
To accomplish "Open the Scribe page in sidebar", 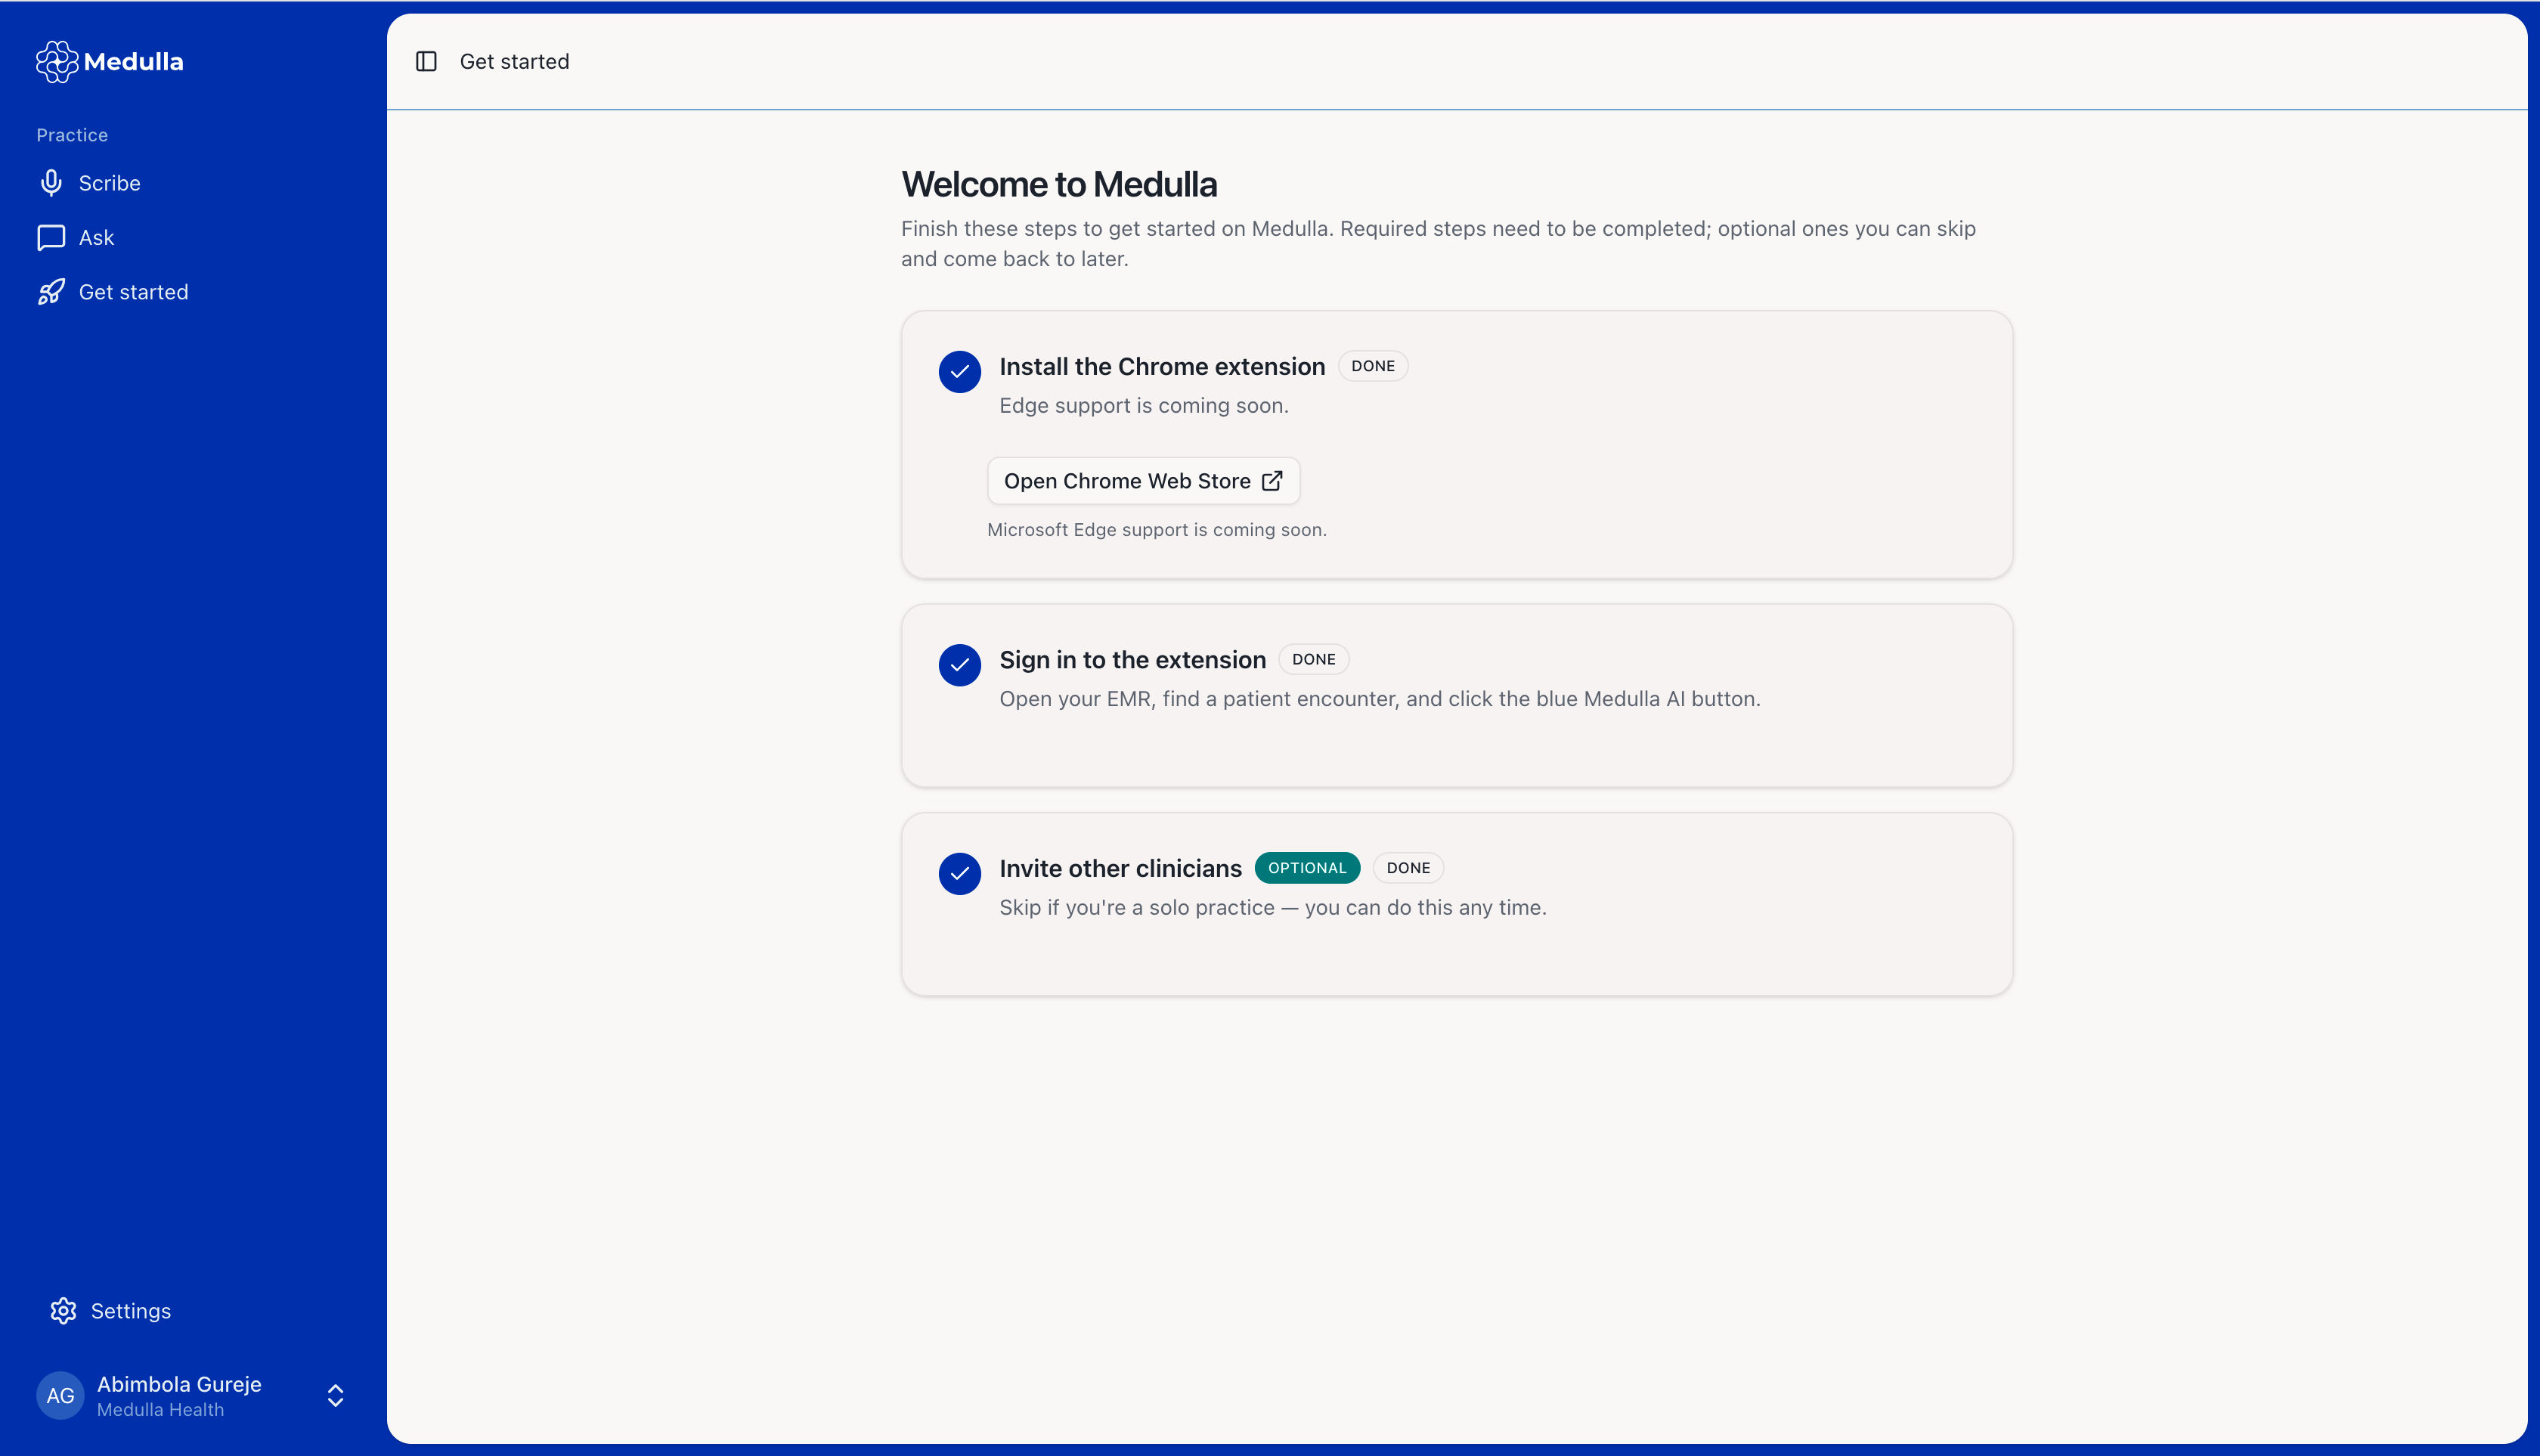I will point(193,183).
